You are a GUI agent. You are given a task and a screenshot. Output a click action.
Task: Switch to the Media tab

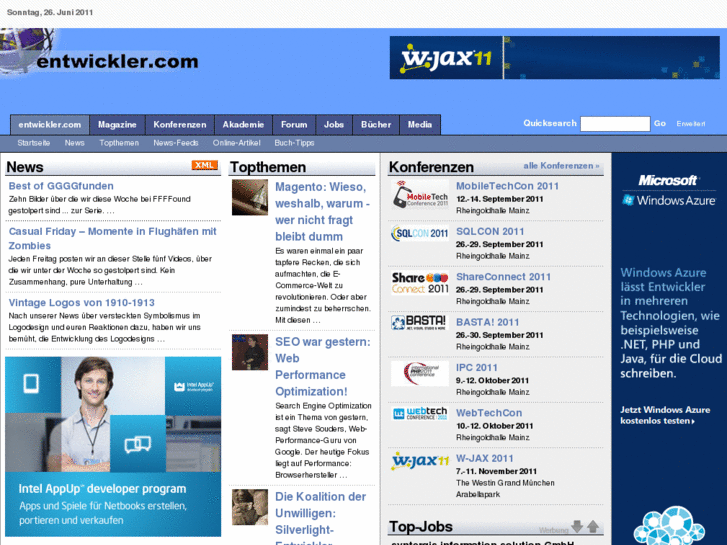(420, 125)
